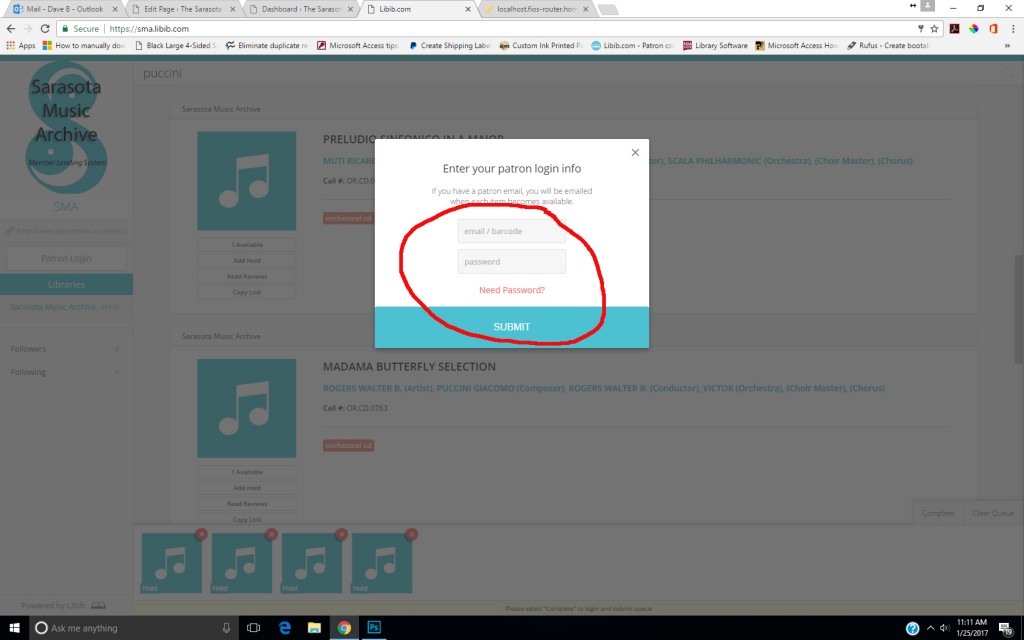
Task: Open the Library Software bookmark
Action: point(715,46)
